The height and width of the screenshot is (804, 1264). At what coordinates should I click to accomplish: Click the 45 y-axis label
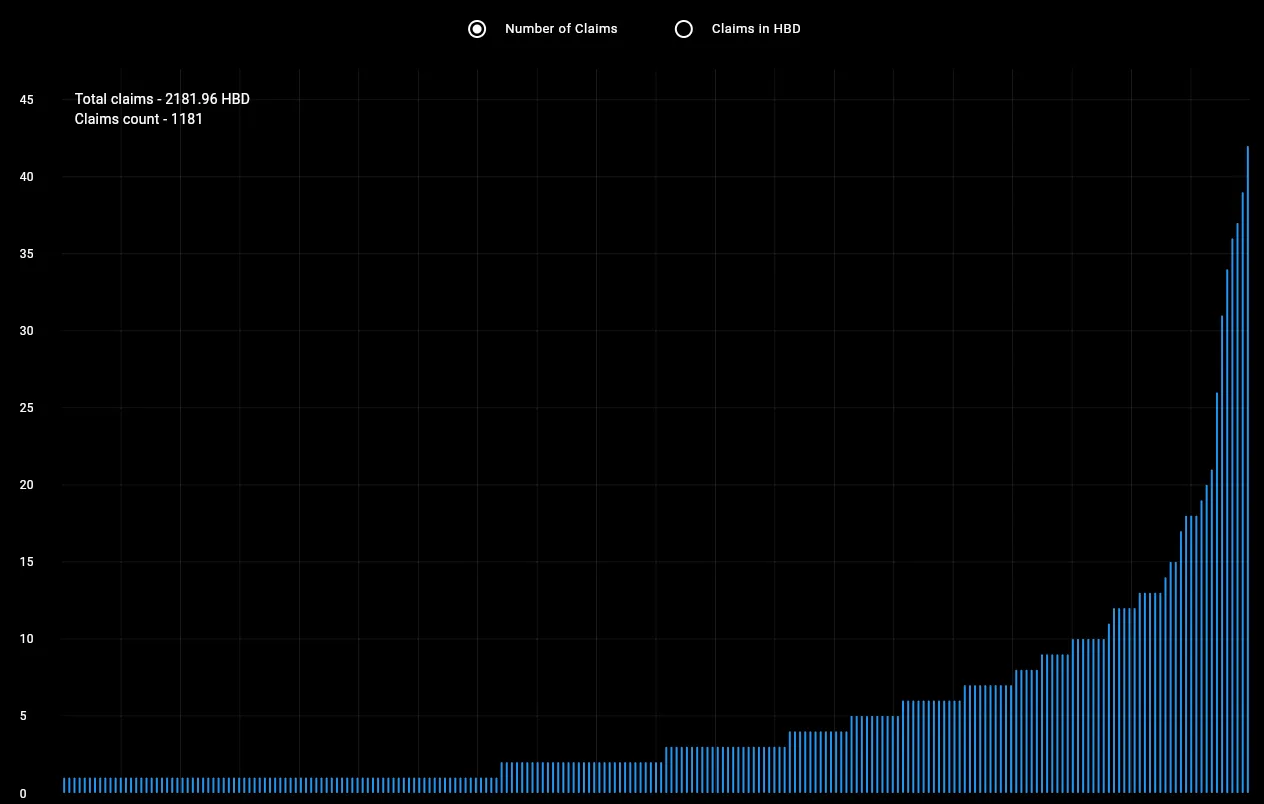(x=26, y=100)
